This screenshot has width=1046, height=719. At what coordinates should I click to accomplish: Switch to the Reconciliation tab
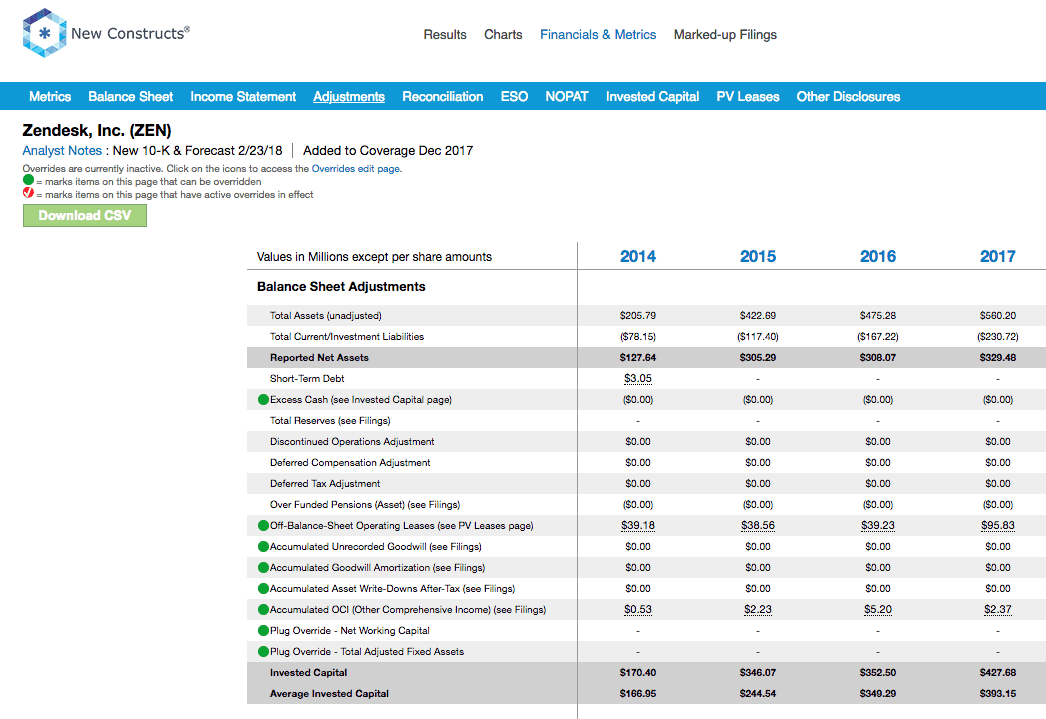[442, 97]
